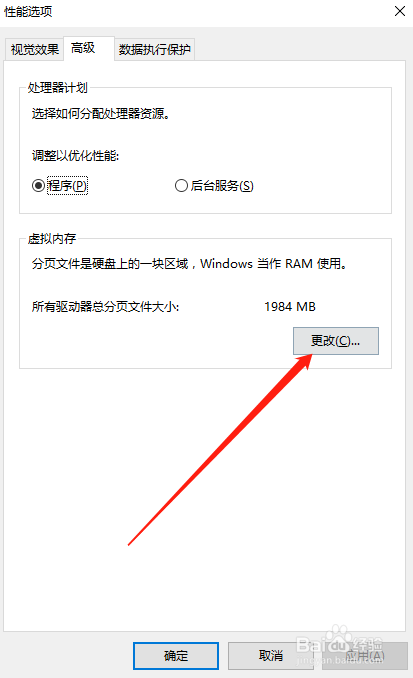Close the 性能选项 dialog window
Viewport: 413px width, 678px height.
point(400,11)
